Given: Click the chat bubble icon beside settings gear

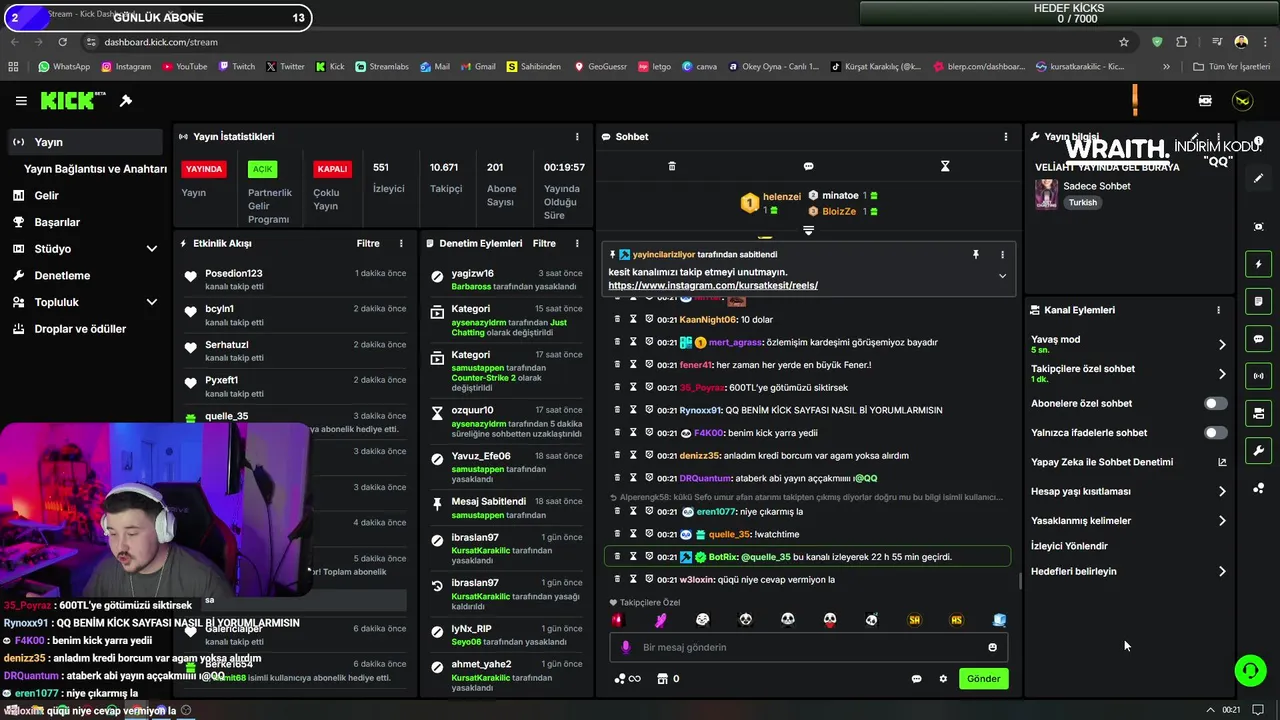Looking at the screenshot, I should 916,679.
